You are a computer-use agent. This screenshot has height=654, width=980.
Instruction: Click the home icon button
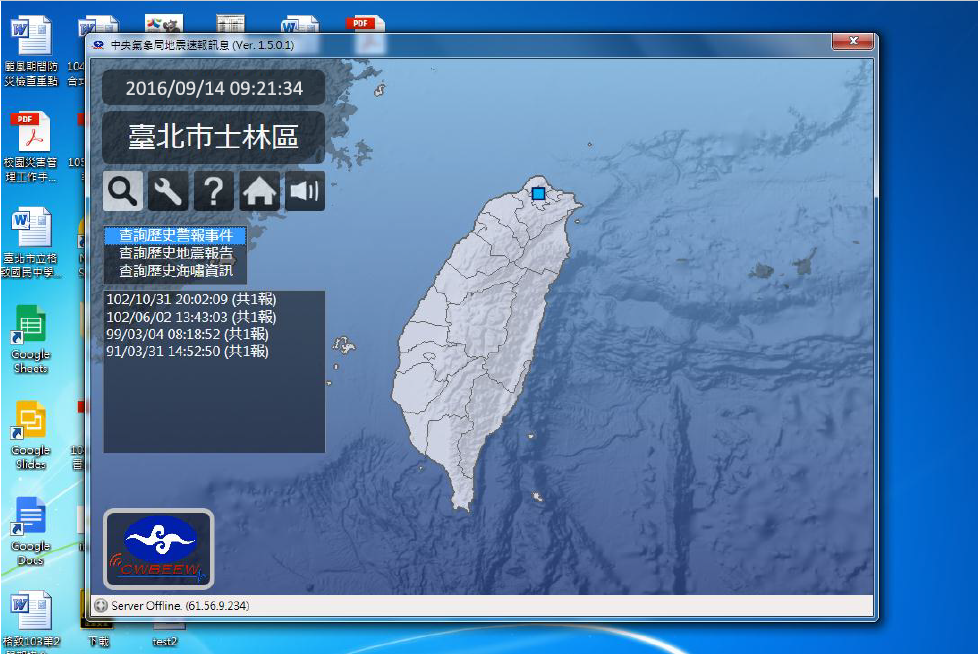[260, 191]
